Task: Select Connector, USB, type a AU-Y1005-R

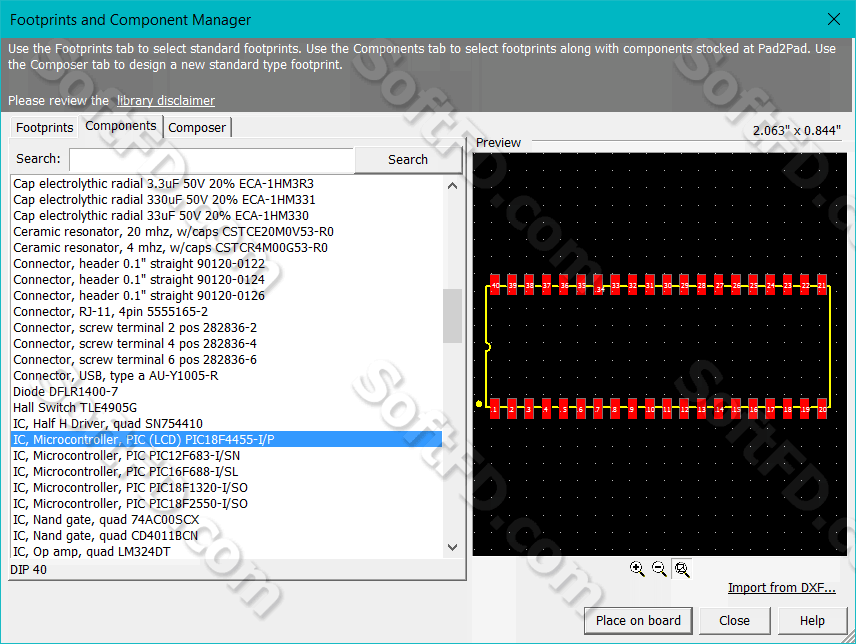Action: tap(227, 375)
